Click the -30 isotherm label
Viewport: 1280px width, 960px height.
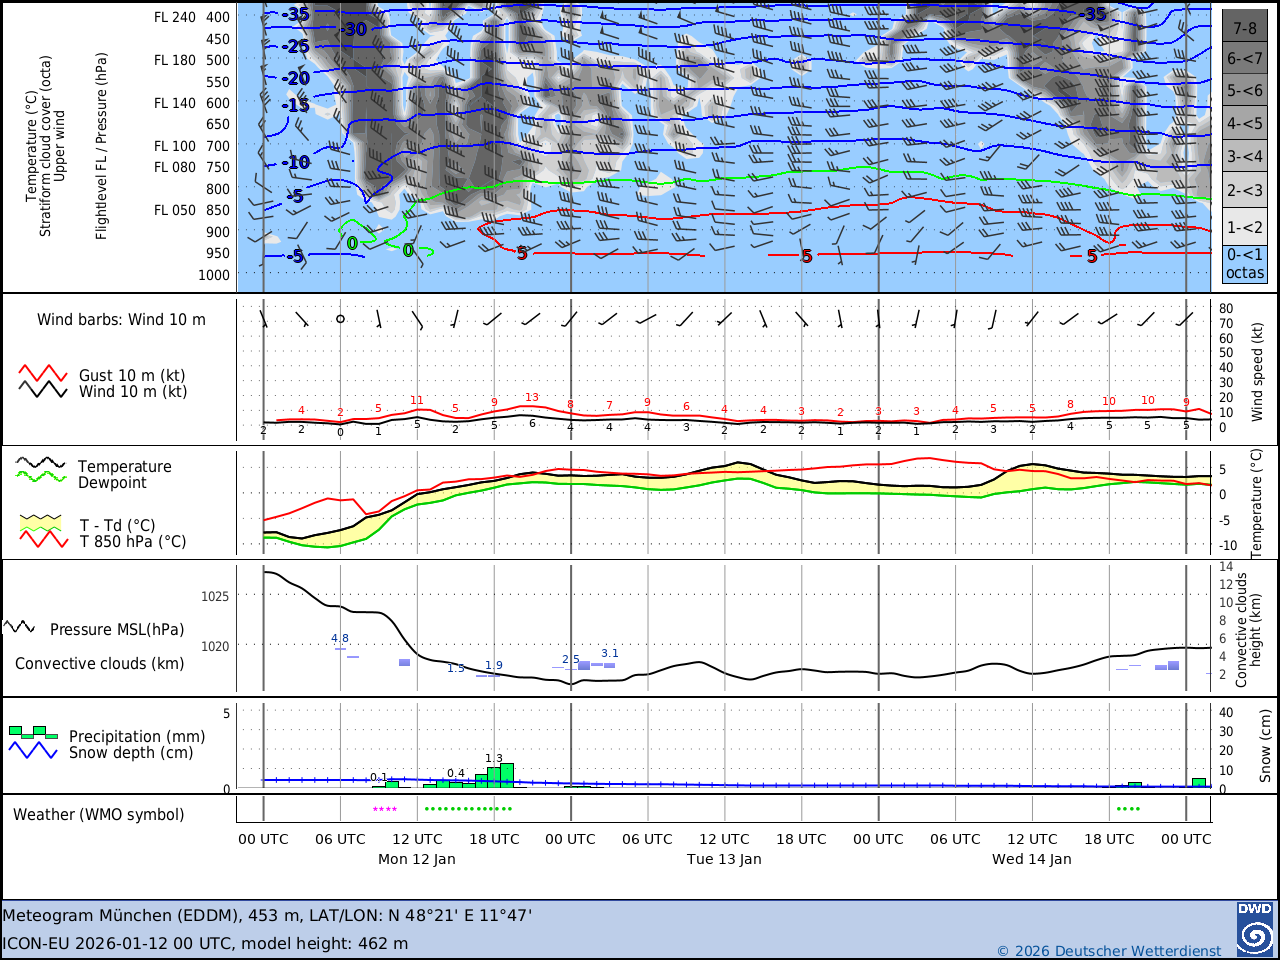coord(354,30)
